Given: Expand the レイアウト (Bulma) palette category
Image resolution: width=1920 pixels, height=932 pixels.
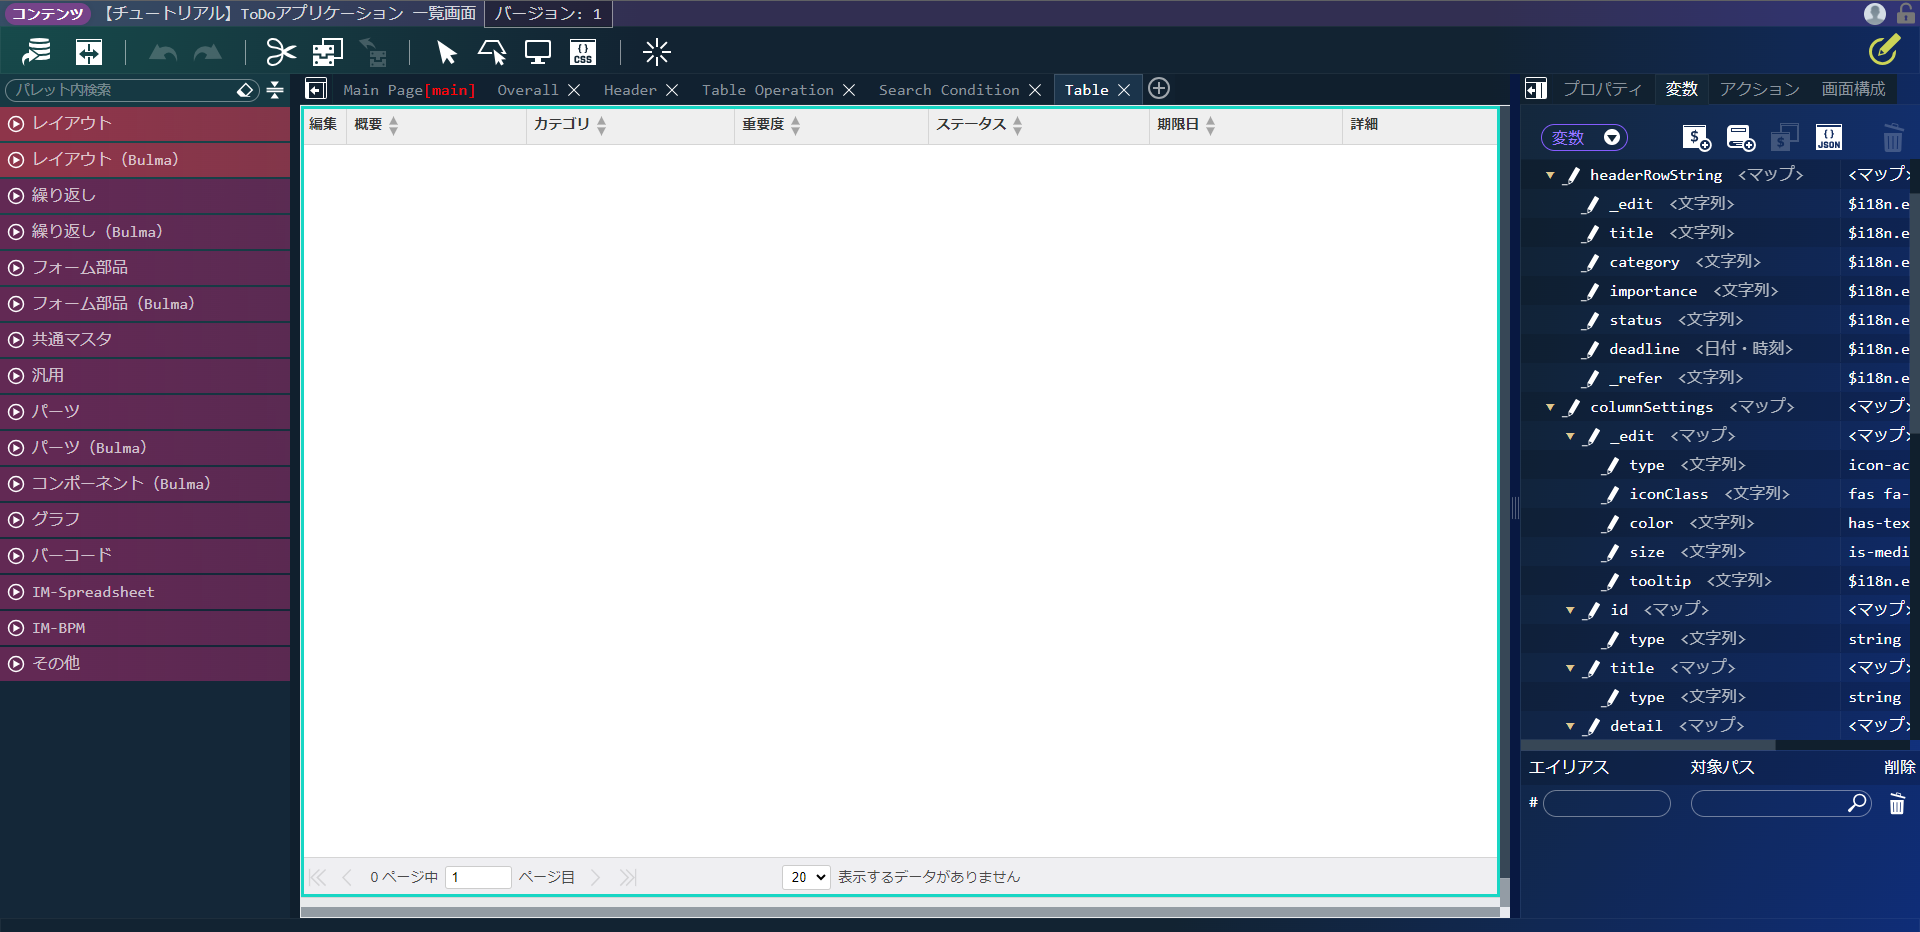Looking at the screenshot, I should (145, 160).
